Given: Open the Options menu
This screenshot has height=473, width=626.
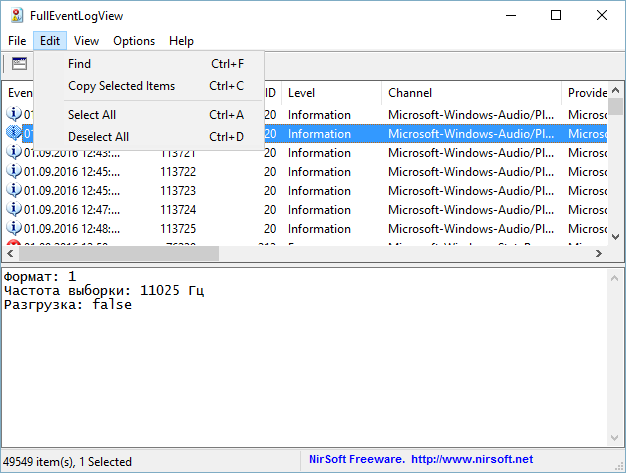Looking at the screenshot, I should pos(134,41).
